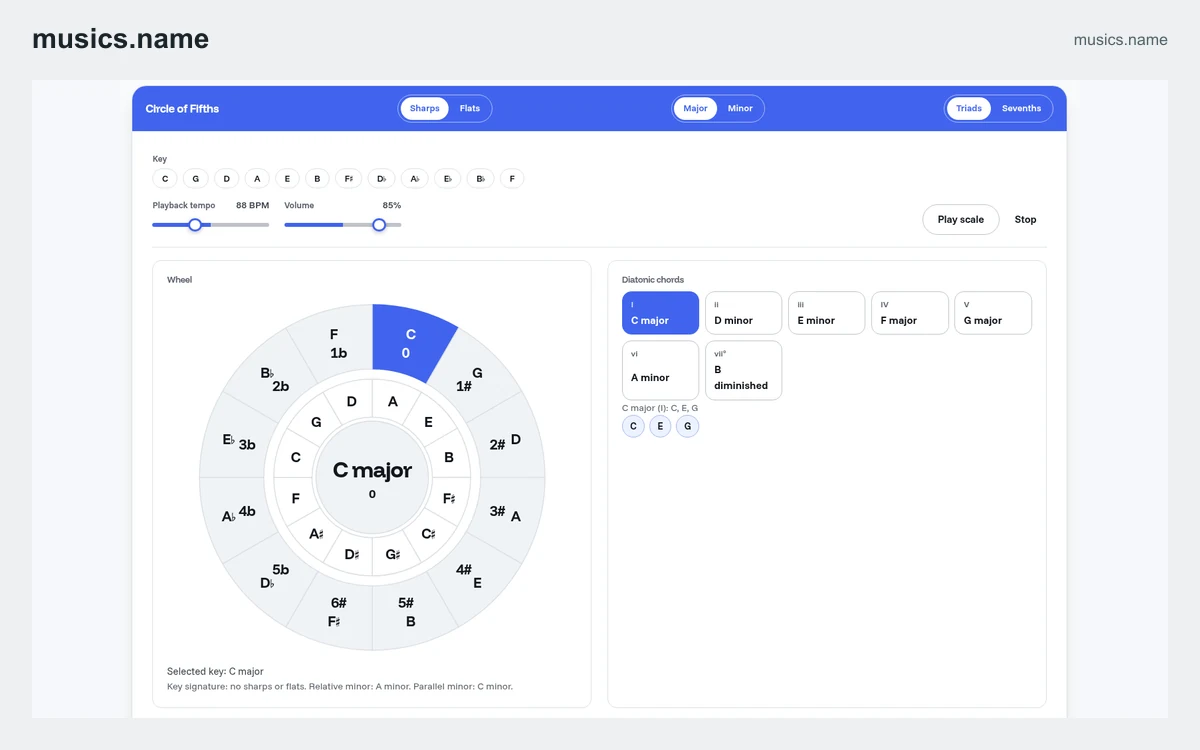Click the B 5# wheel segment
The height and width of the screenshot is (750, 1200).
(x=406, y=612)
